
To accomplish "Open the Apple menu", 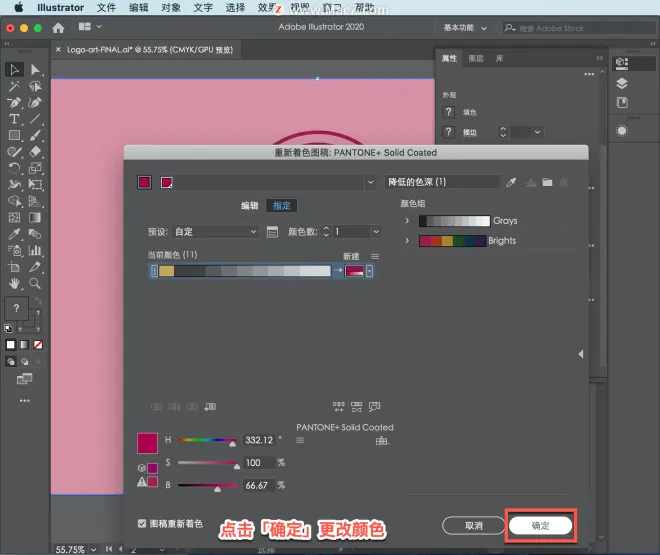I will point(19,7).
